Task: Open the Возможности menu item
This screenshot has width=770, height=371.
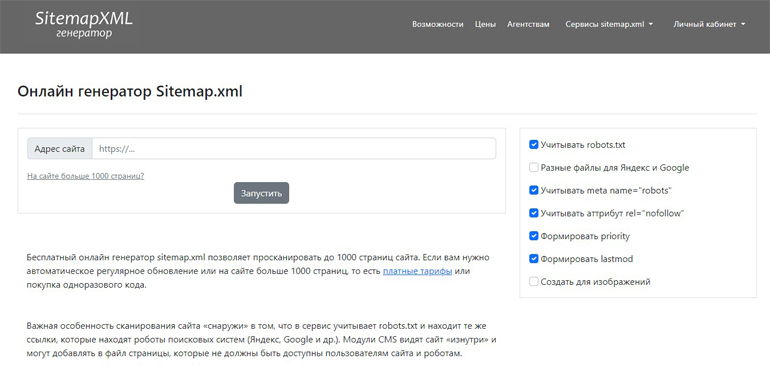Action: (438, 24)
